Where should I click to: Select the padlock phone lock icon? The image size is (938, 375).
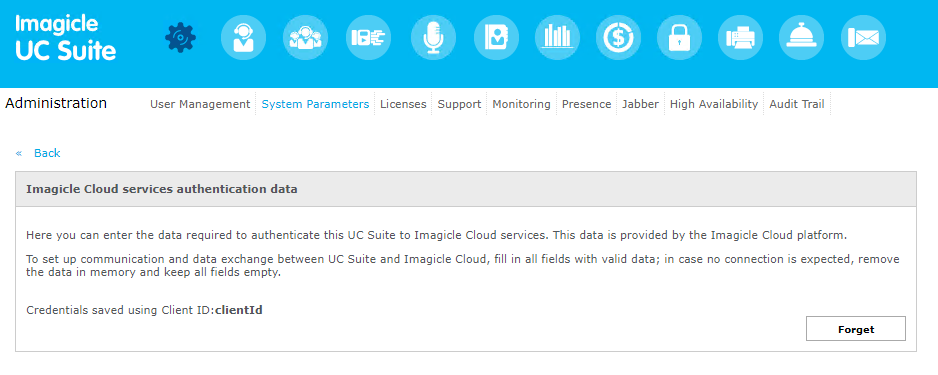click(680, 38)
